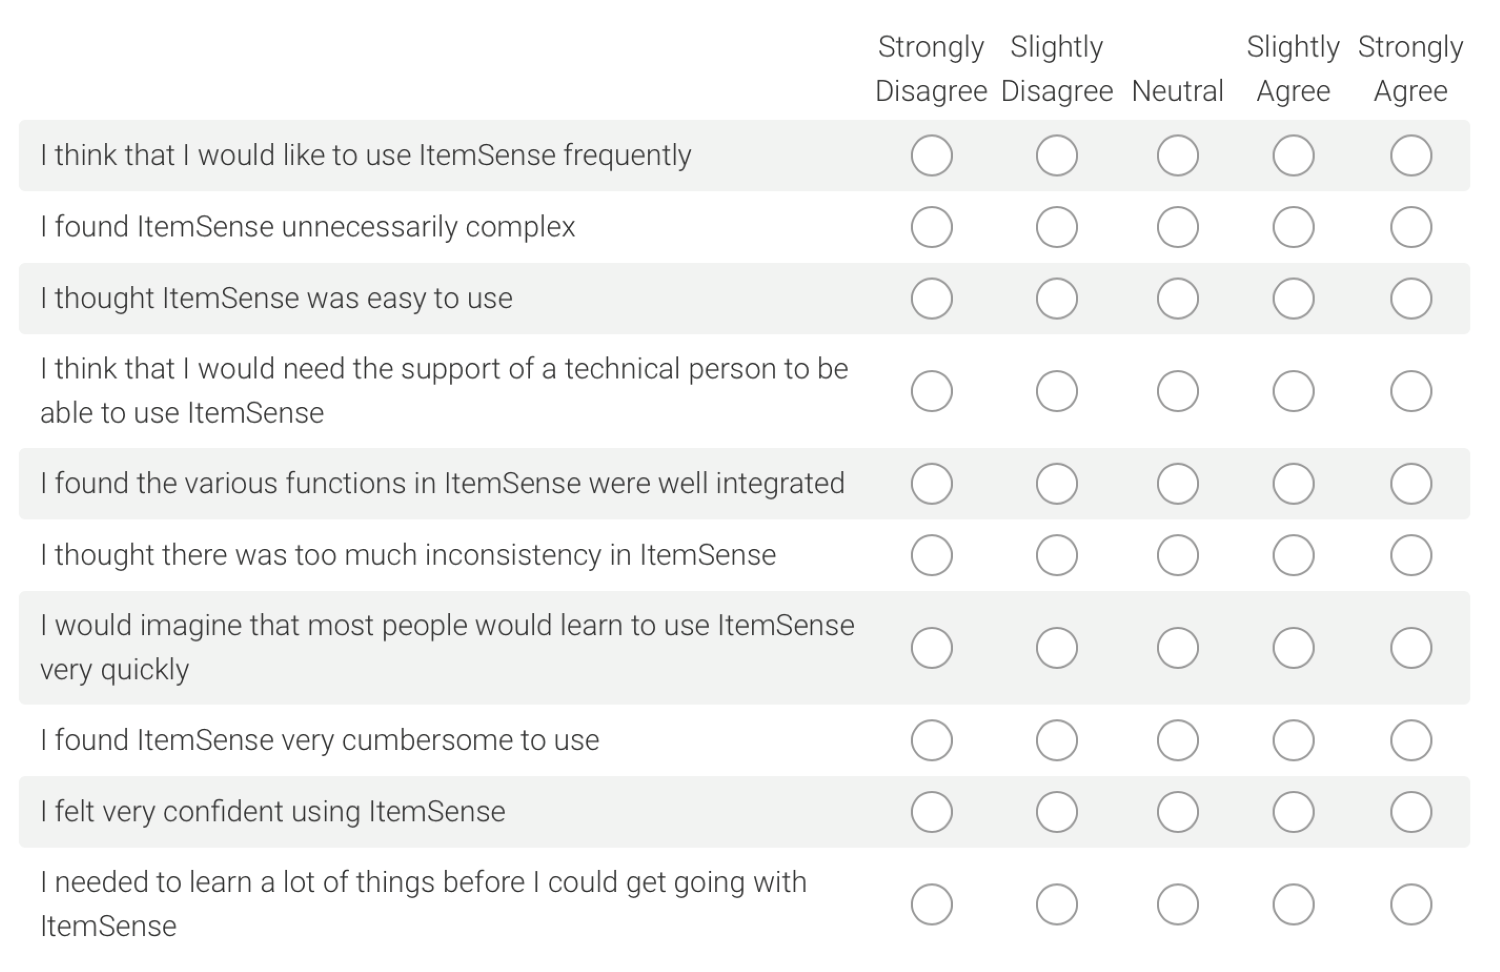The width and height of the screenshot is (1500, 972).
Task: Choose Slightly Agree for 'easy to use'
Action: tap(1293, 299)
